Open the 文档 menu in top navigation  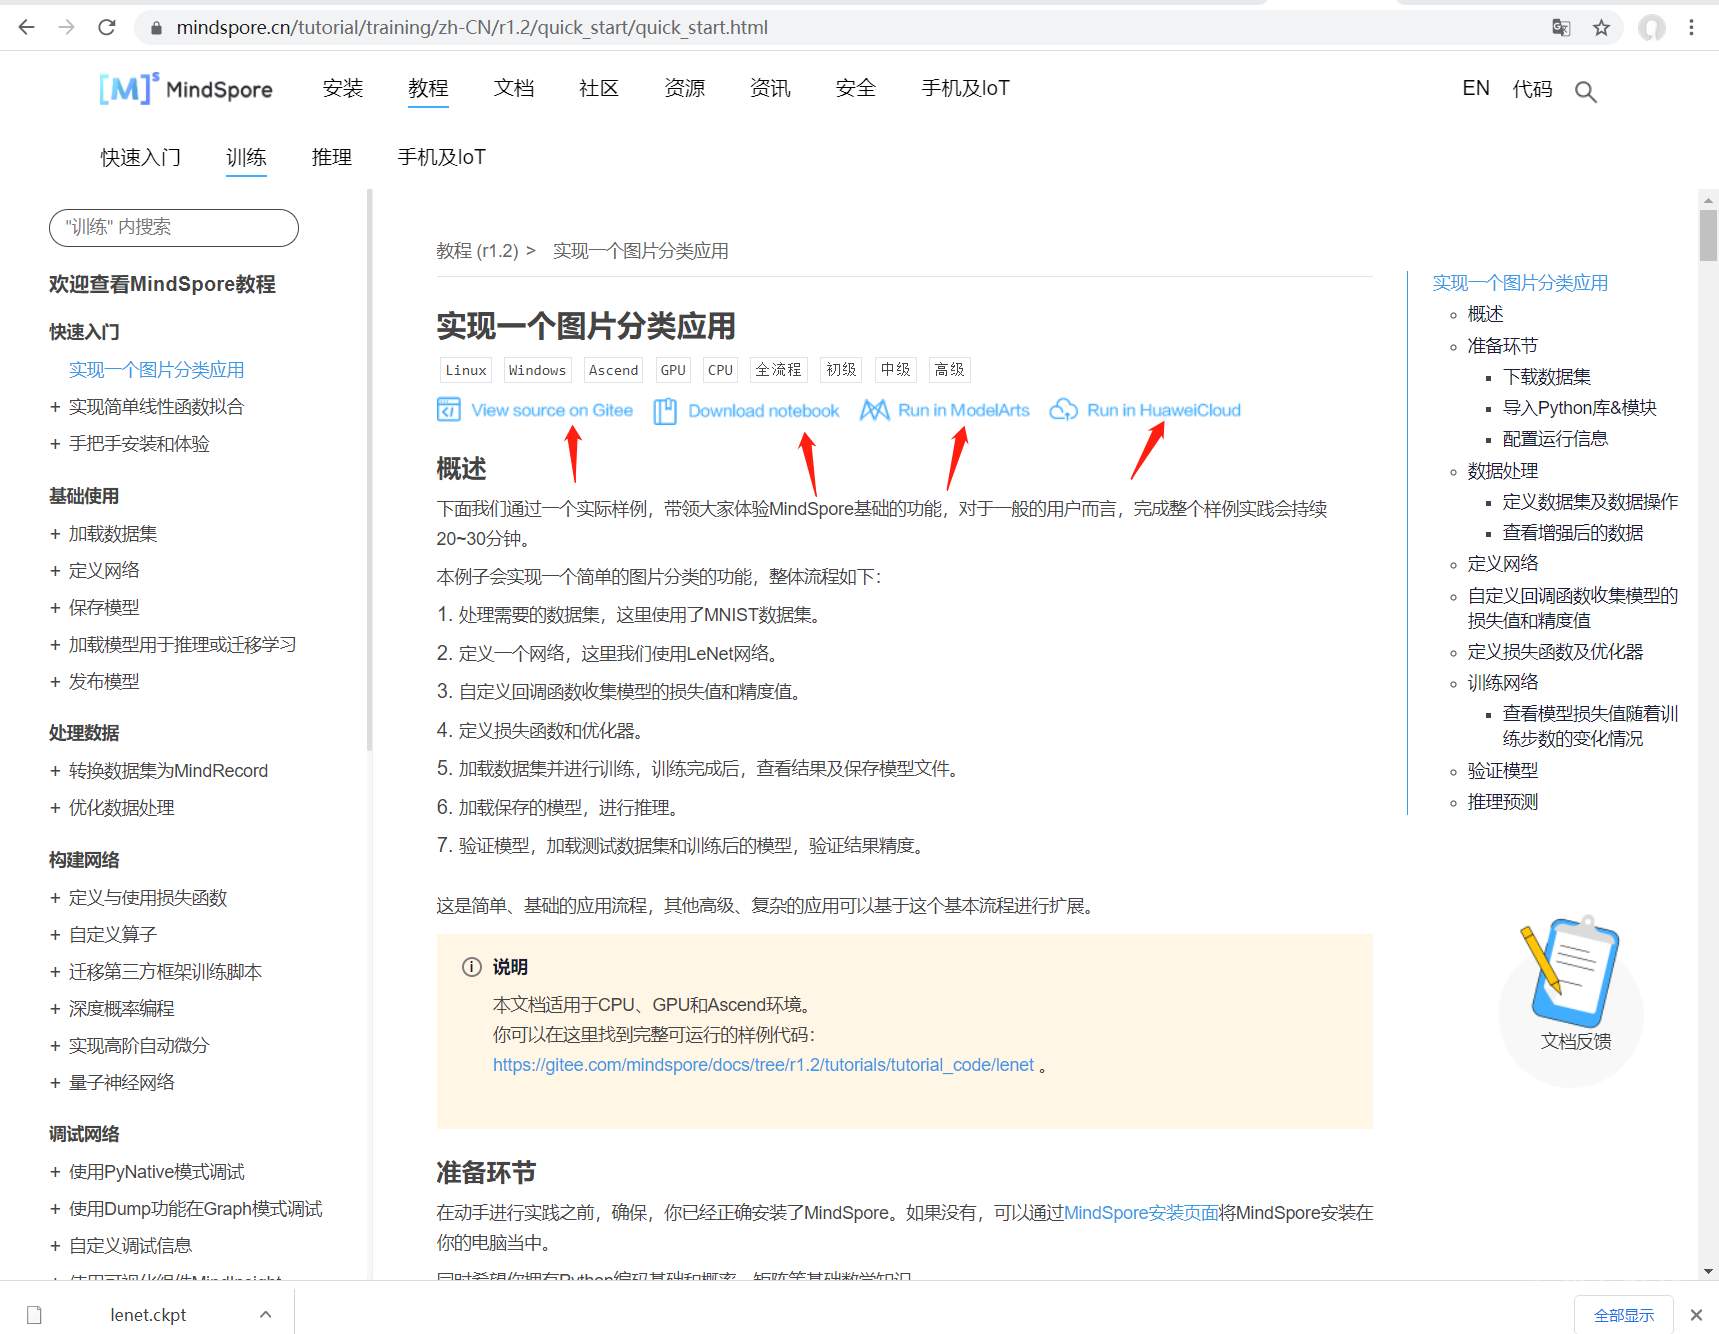[x=514, y=88]
